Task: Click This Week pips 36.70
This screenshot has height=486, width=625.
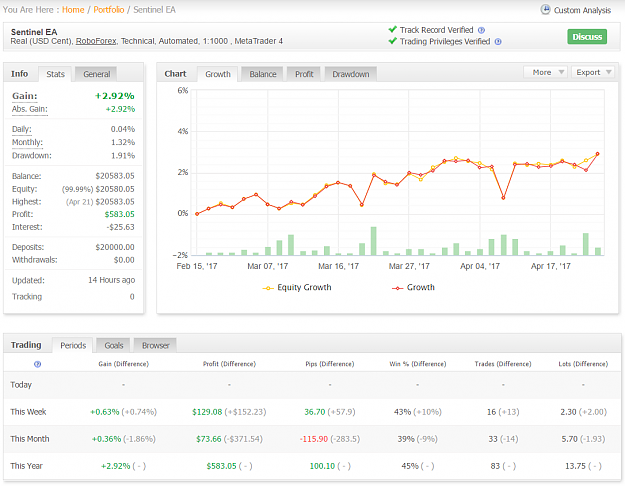Action: pos(315,412)
